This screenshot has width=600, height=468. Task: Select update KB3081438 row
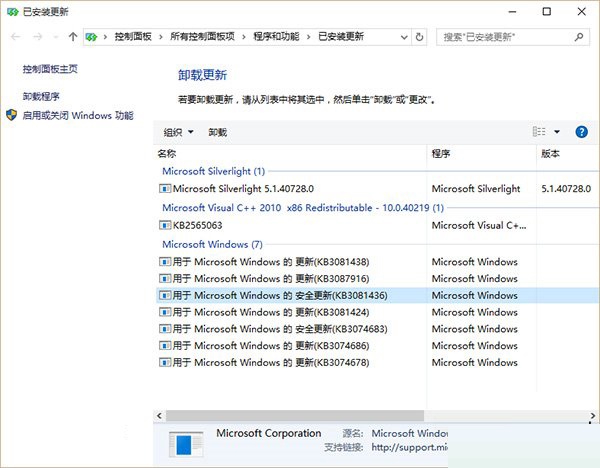(377, 262)
